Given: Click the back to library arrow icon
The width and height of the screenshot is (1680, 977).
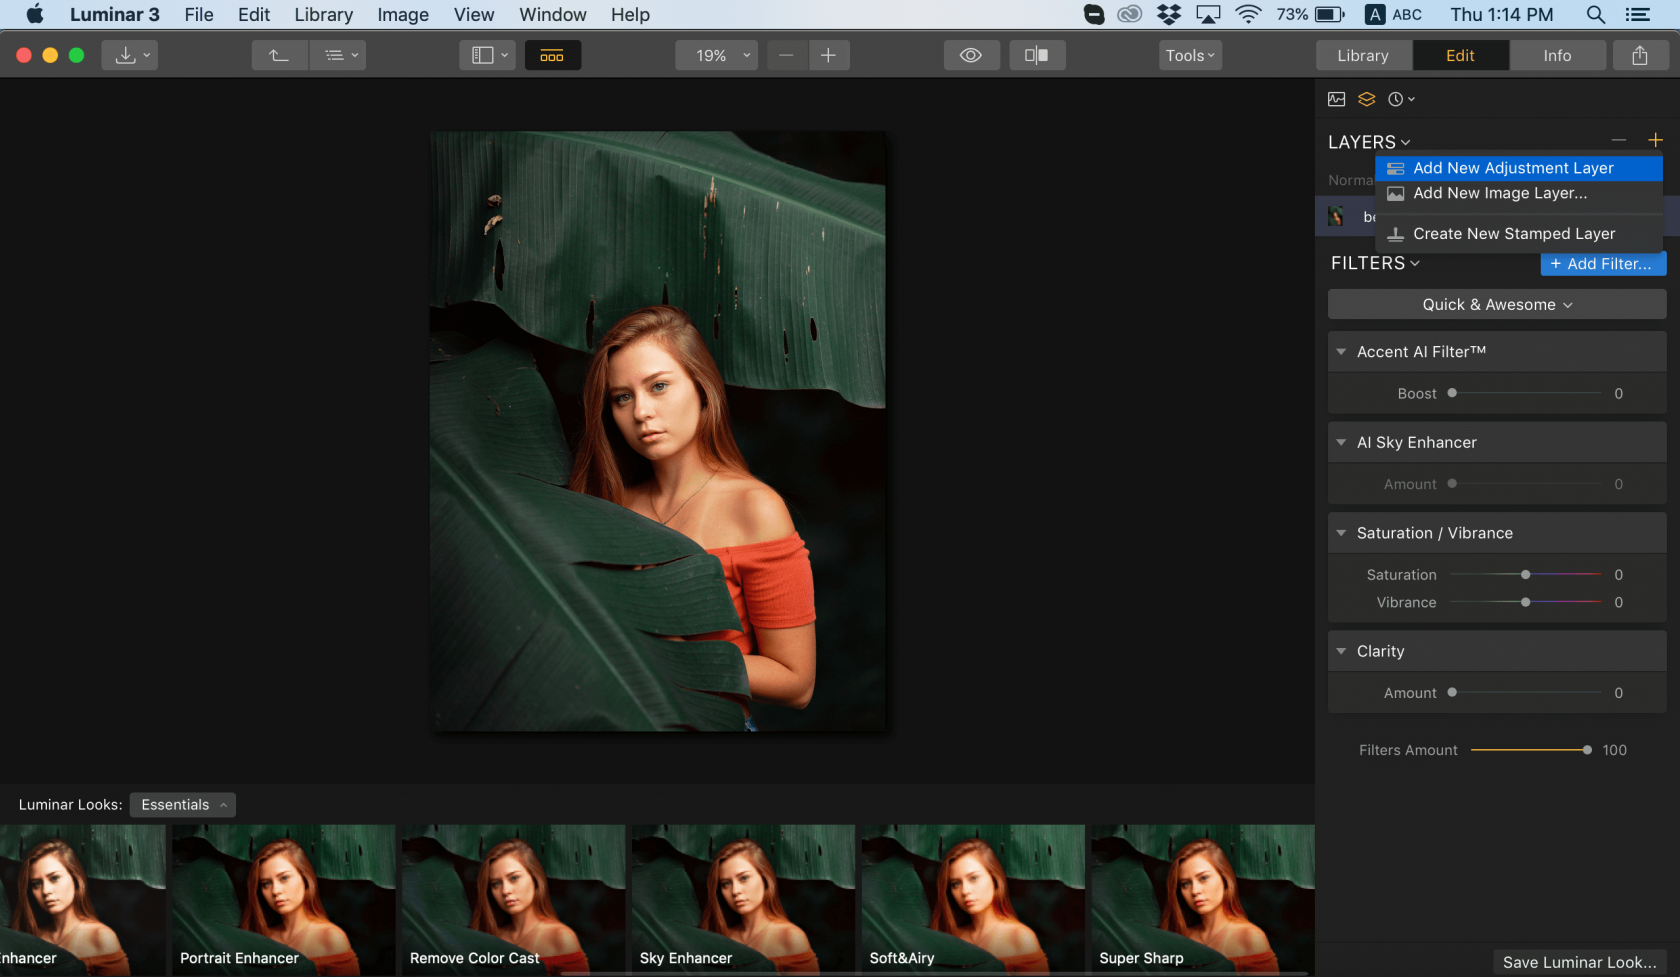Looking at the screenshot, I should coord(279,56).
